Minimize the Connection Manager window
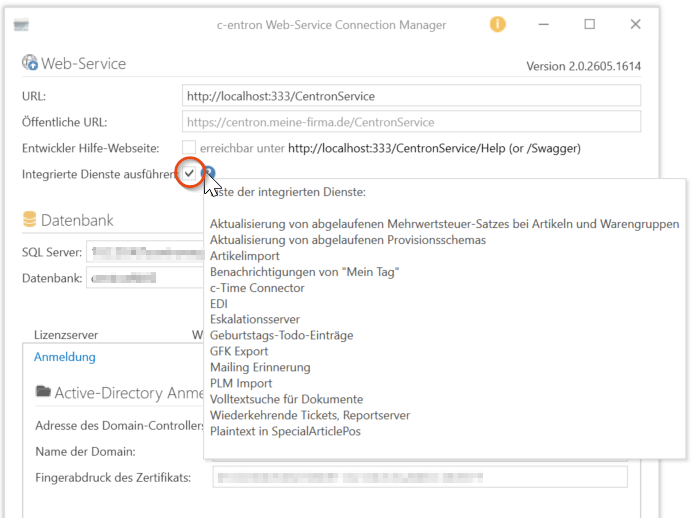 pos(543,24)
